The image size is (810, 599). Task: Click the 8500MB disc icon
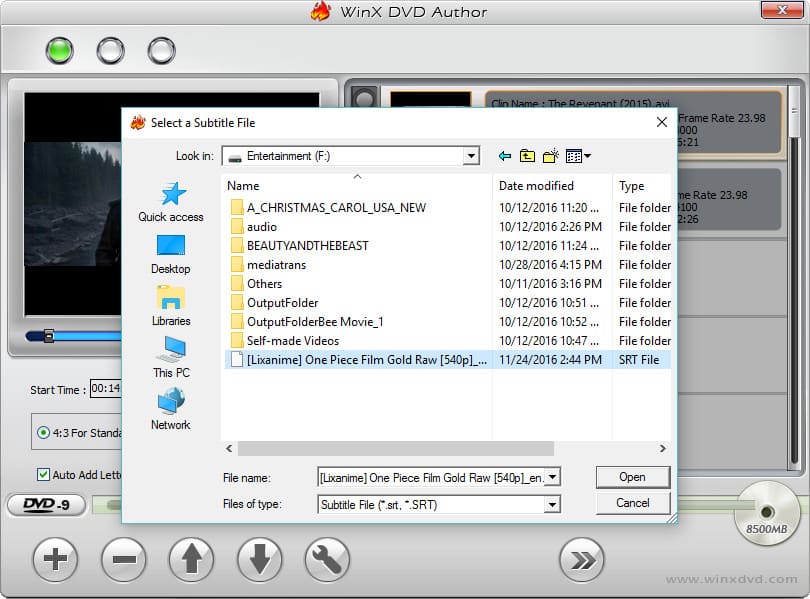[767, 512]
